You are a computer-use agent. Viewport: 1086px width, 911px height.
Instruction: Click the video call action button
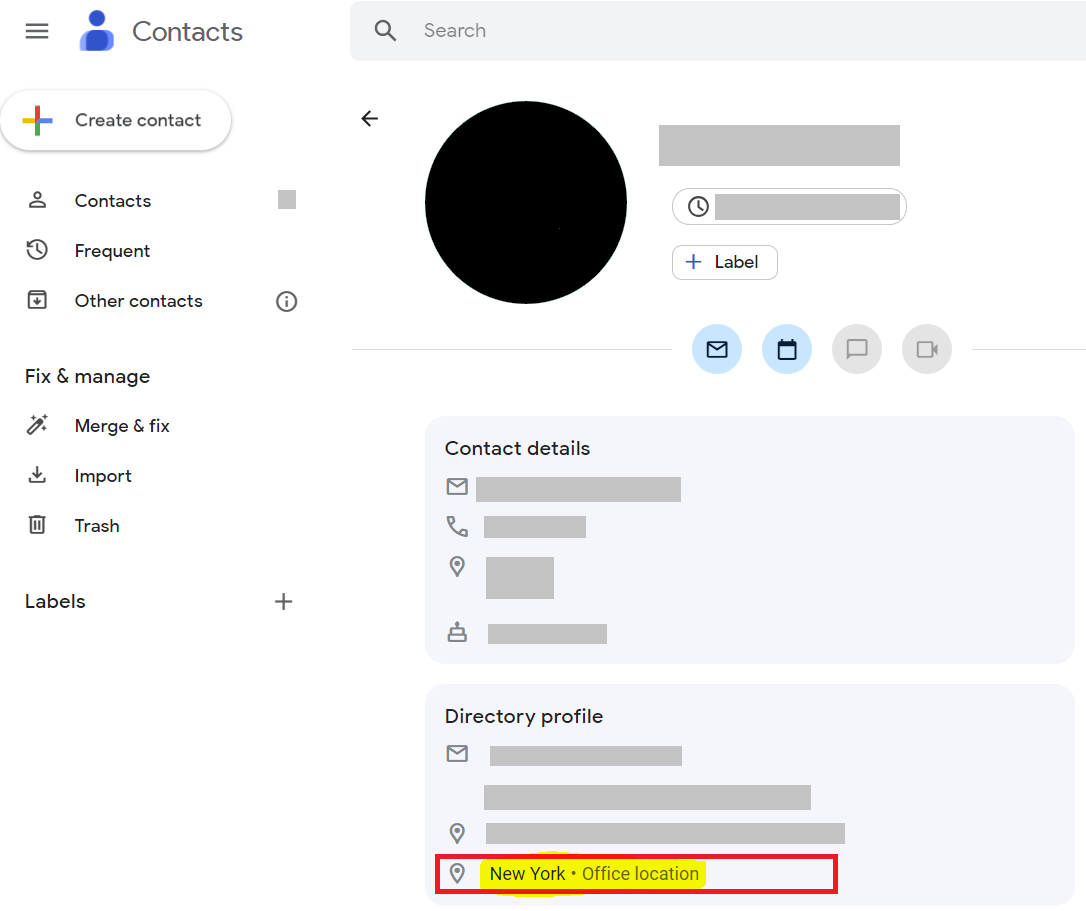point(927,349)
